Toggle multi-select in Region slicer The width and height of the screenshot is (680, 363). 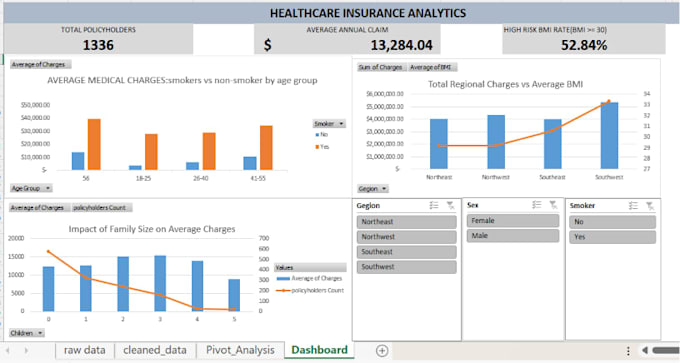[434, 205]
